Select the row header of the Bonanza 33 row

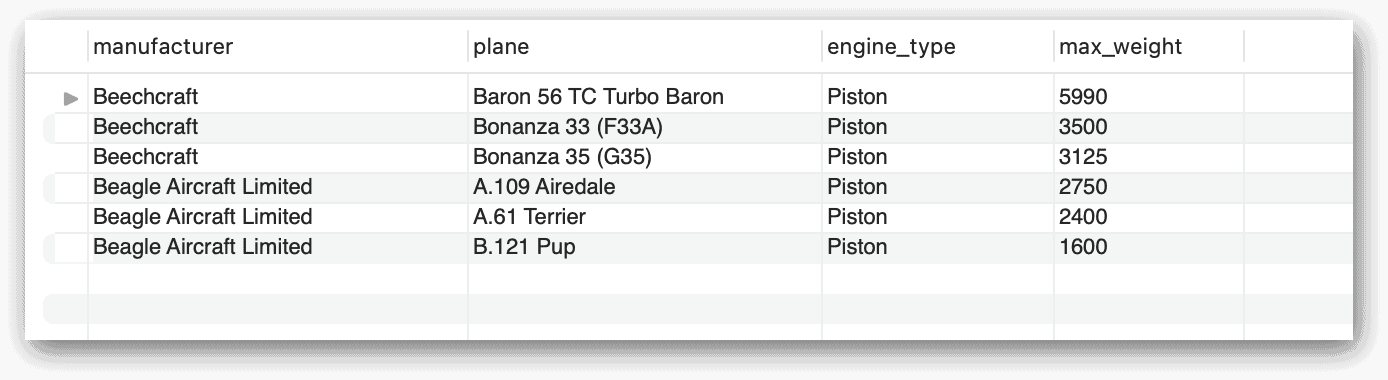coord(66,127)
